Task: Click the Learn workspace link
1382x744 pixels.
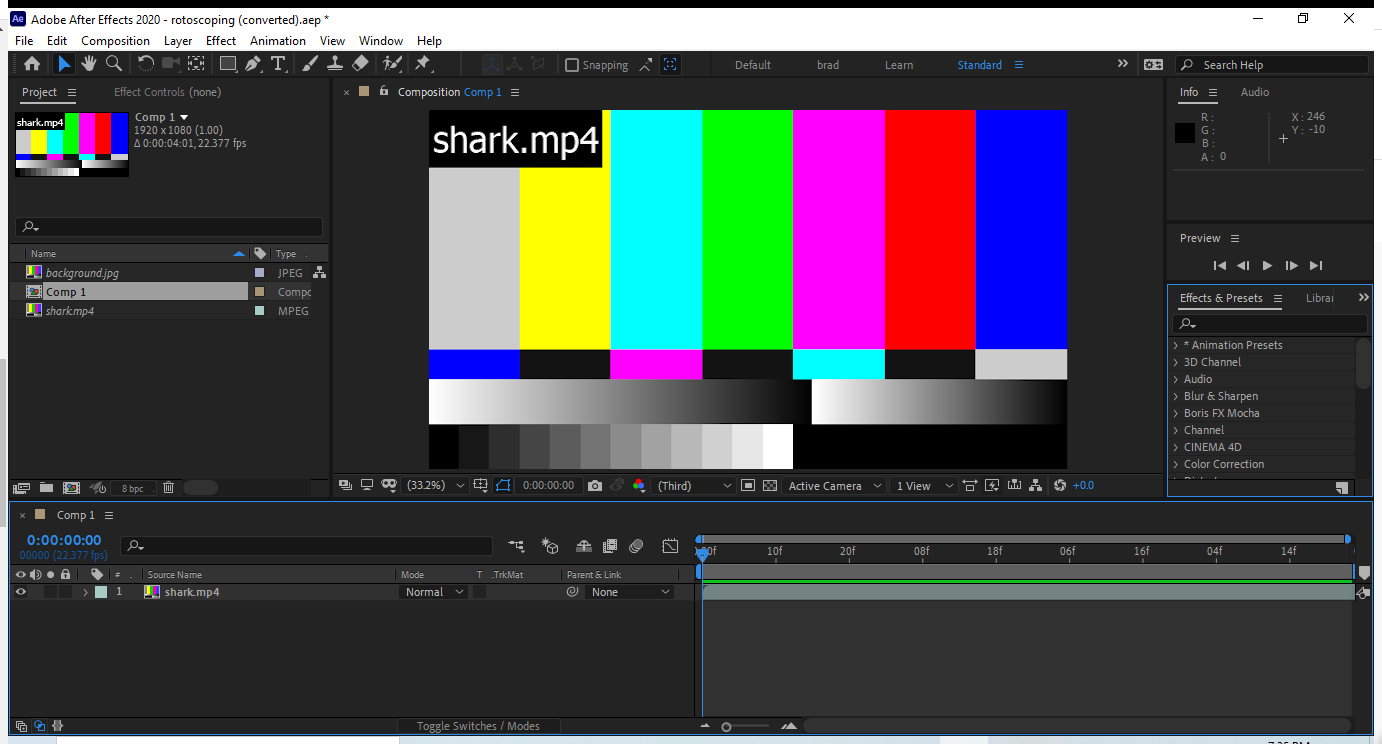Action: (898, 64)
